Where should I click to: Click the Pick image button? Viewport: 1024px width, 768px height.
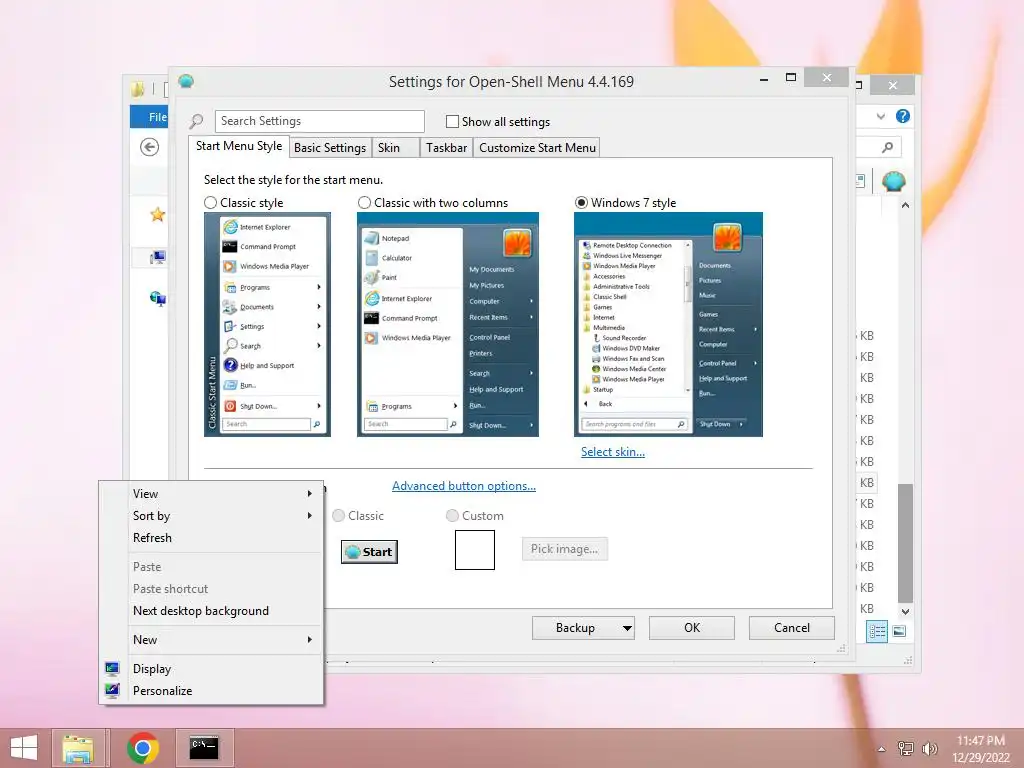click(x=564, y=549)
